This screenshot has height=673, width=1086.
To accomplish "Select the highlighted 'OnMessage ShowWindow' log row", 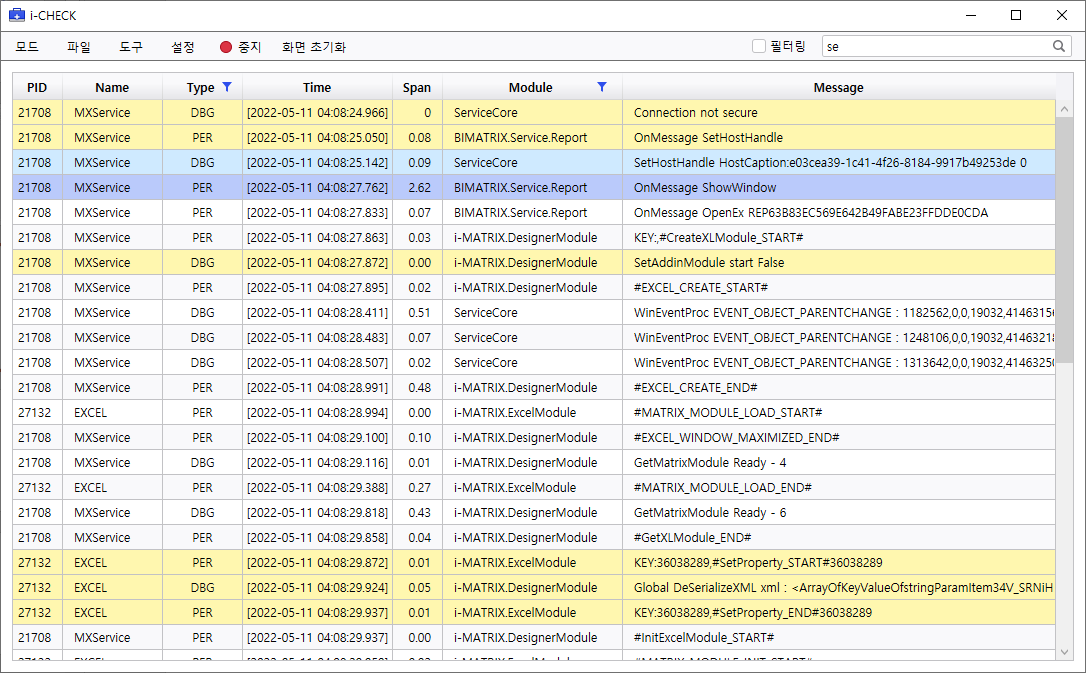I will point(500,187).
